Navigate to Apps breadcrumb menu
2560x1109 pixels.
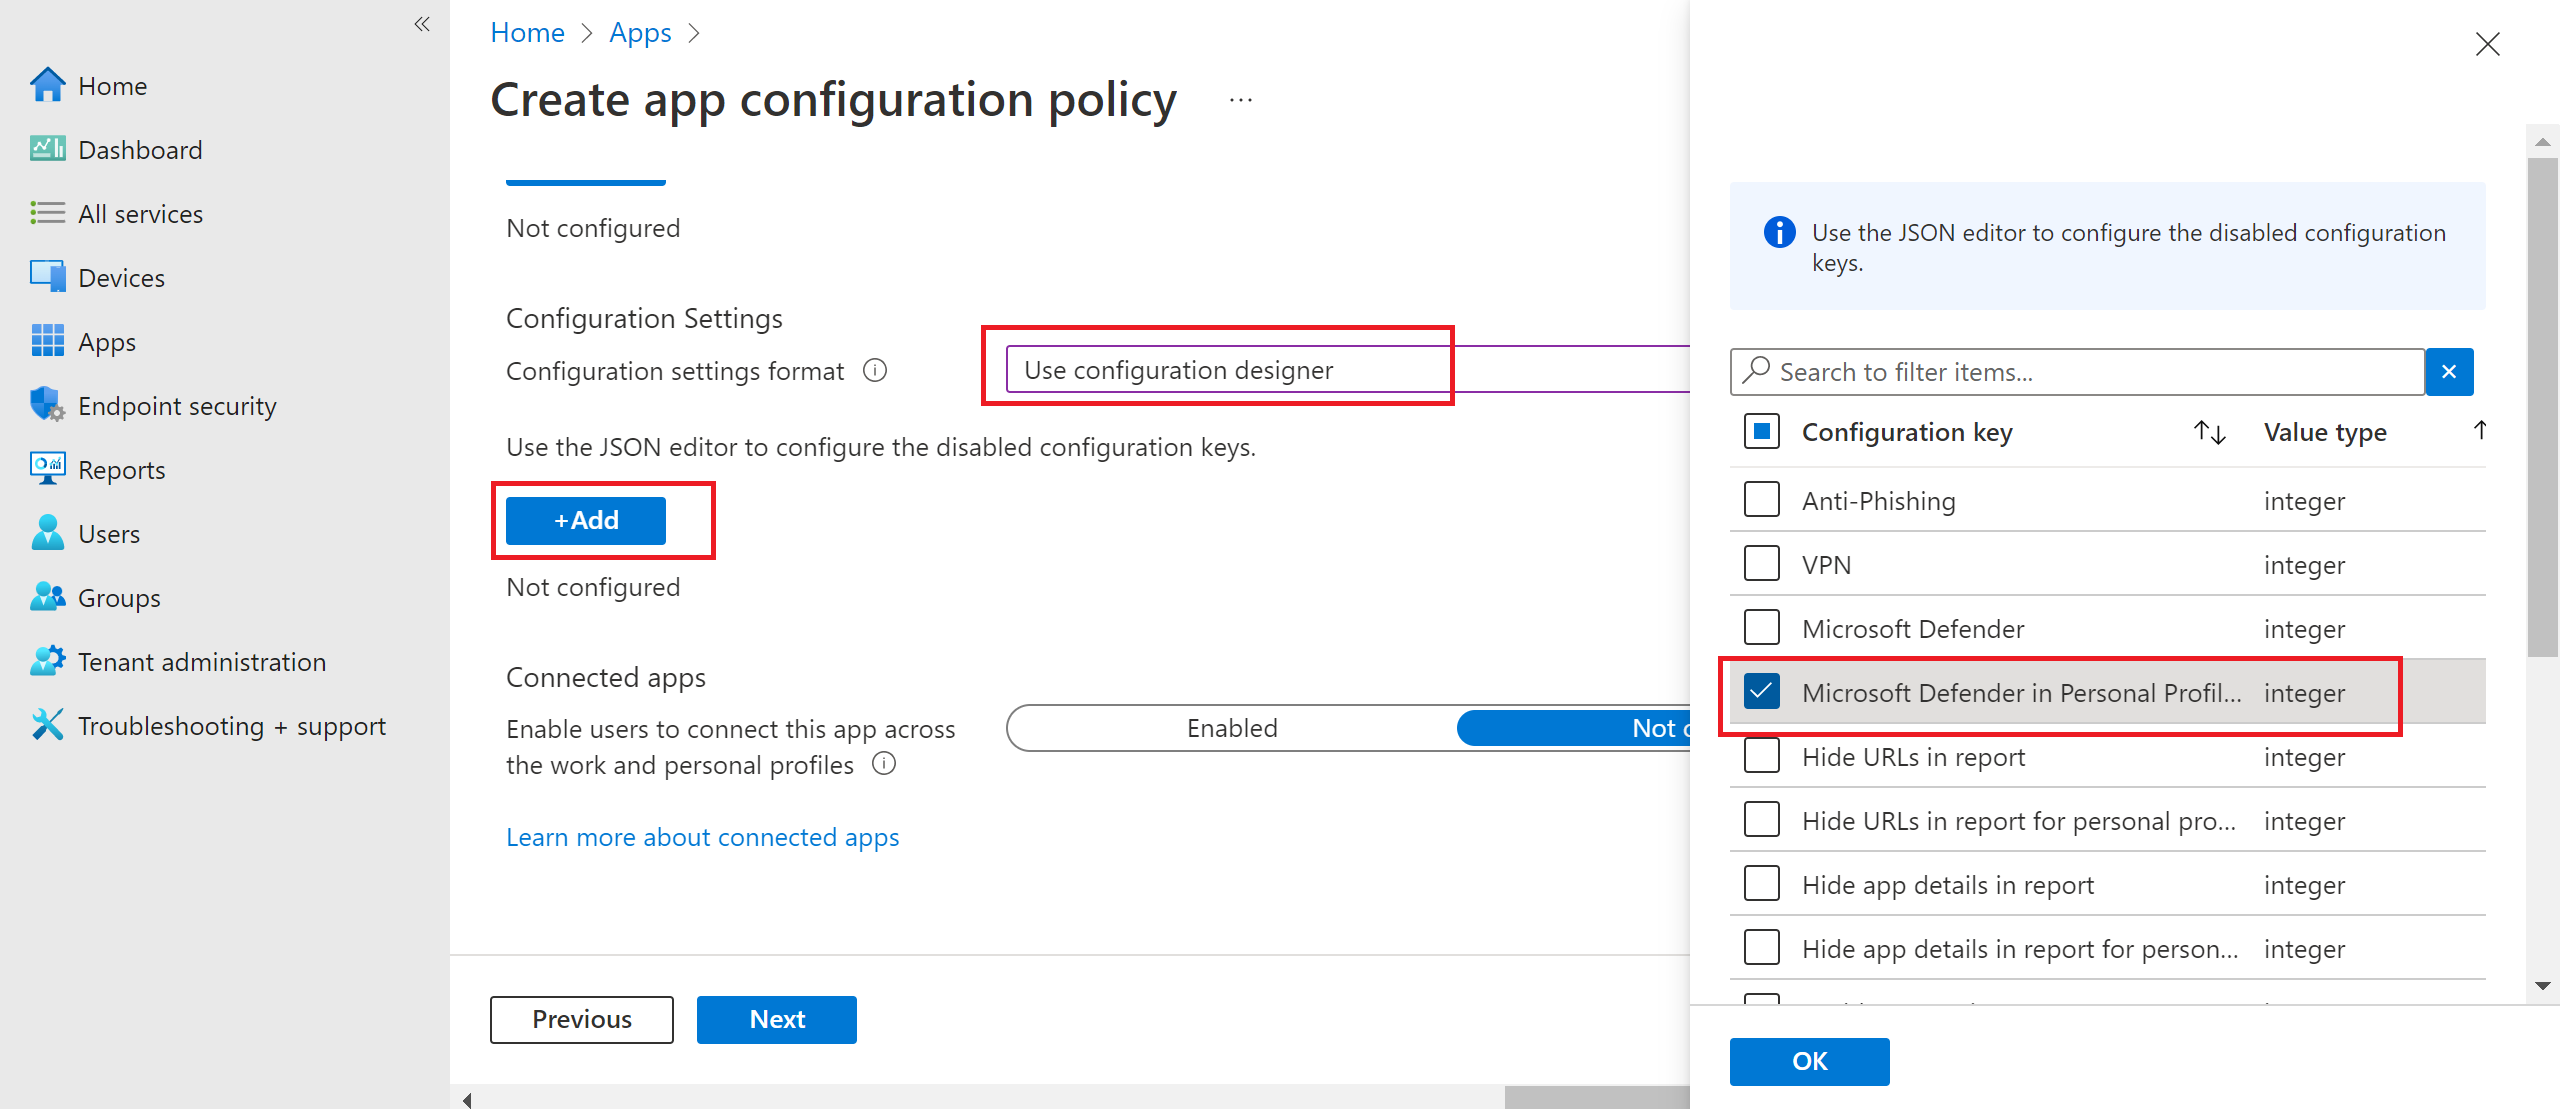coord(666,29)
